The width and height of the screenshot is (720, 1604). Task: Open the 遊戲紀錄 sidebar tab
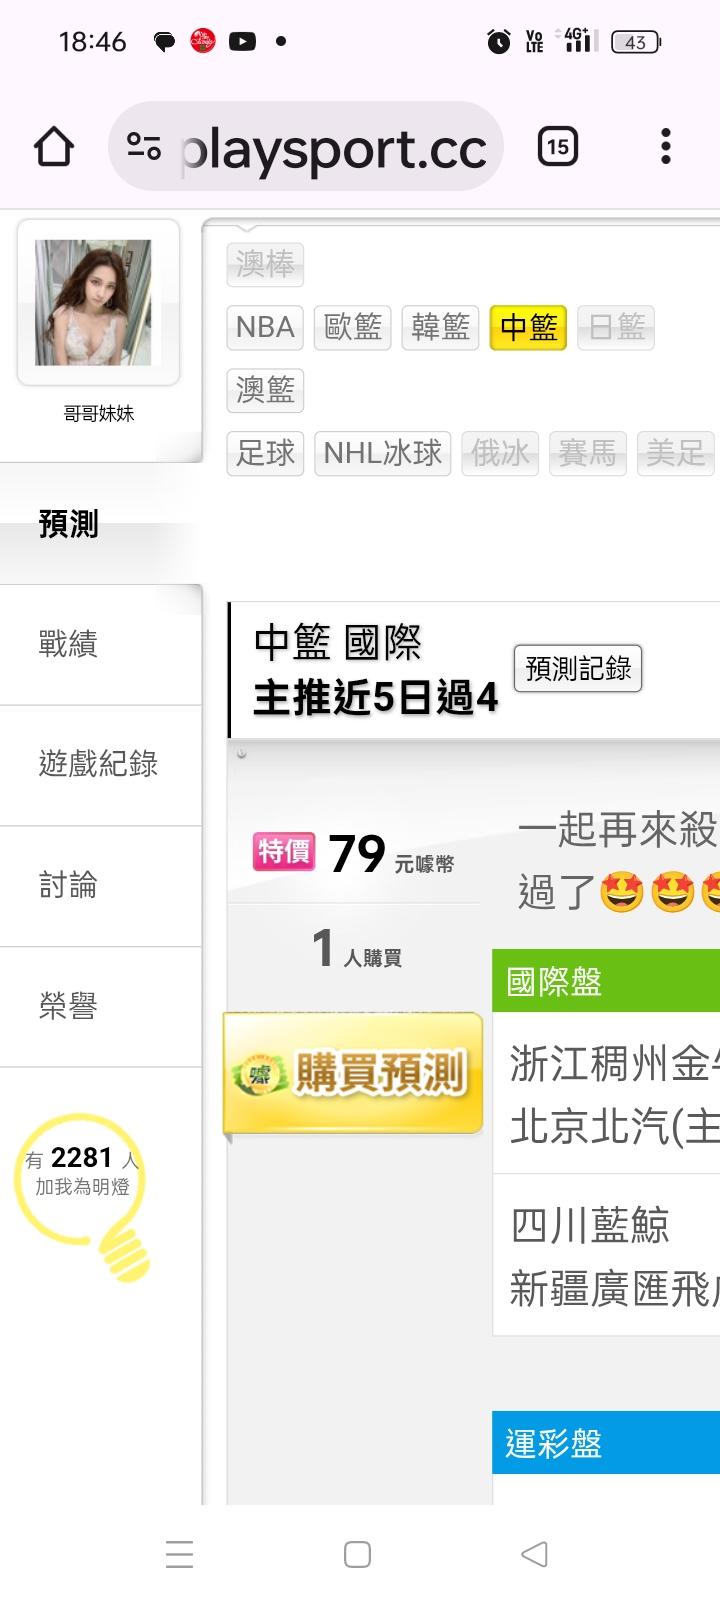[100, 765]
